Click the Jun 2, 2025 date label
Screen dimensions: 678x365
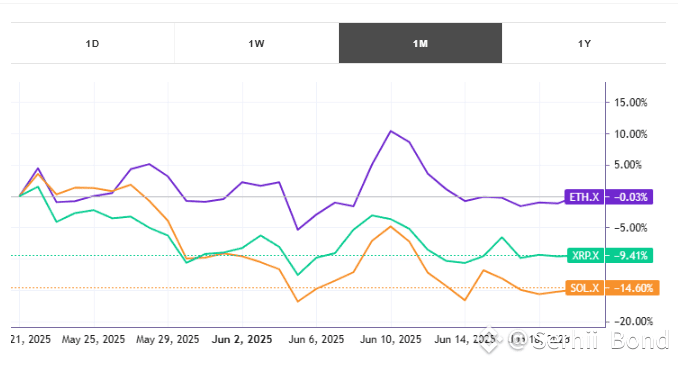pos(242,339)
